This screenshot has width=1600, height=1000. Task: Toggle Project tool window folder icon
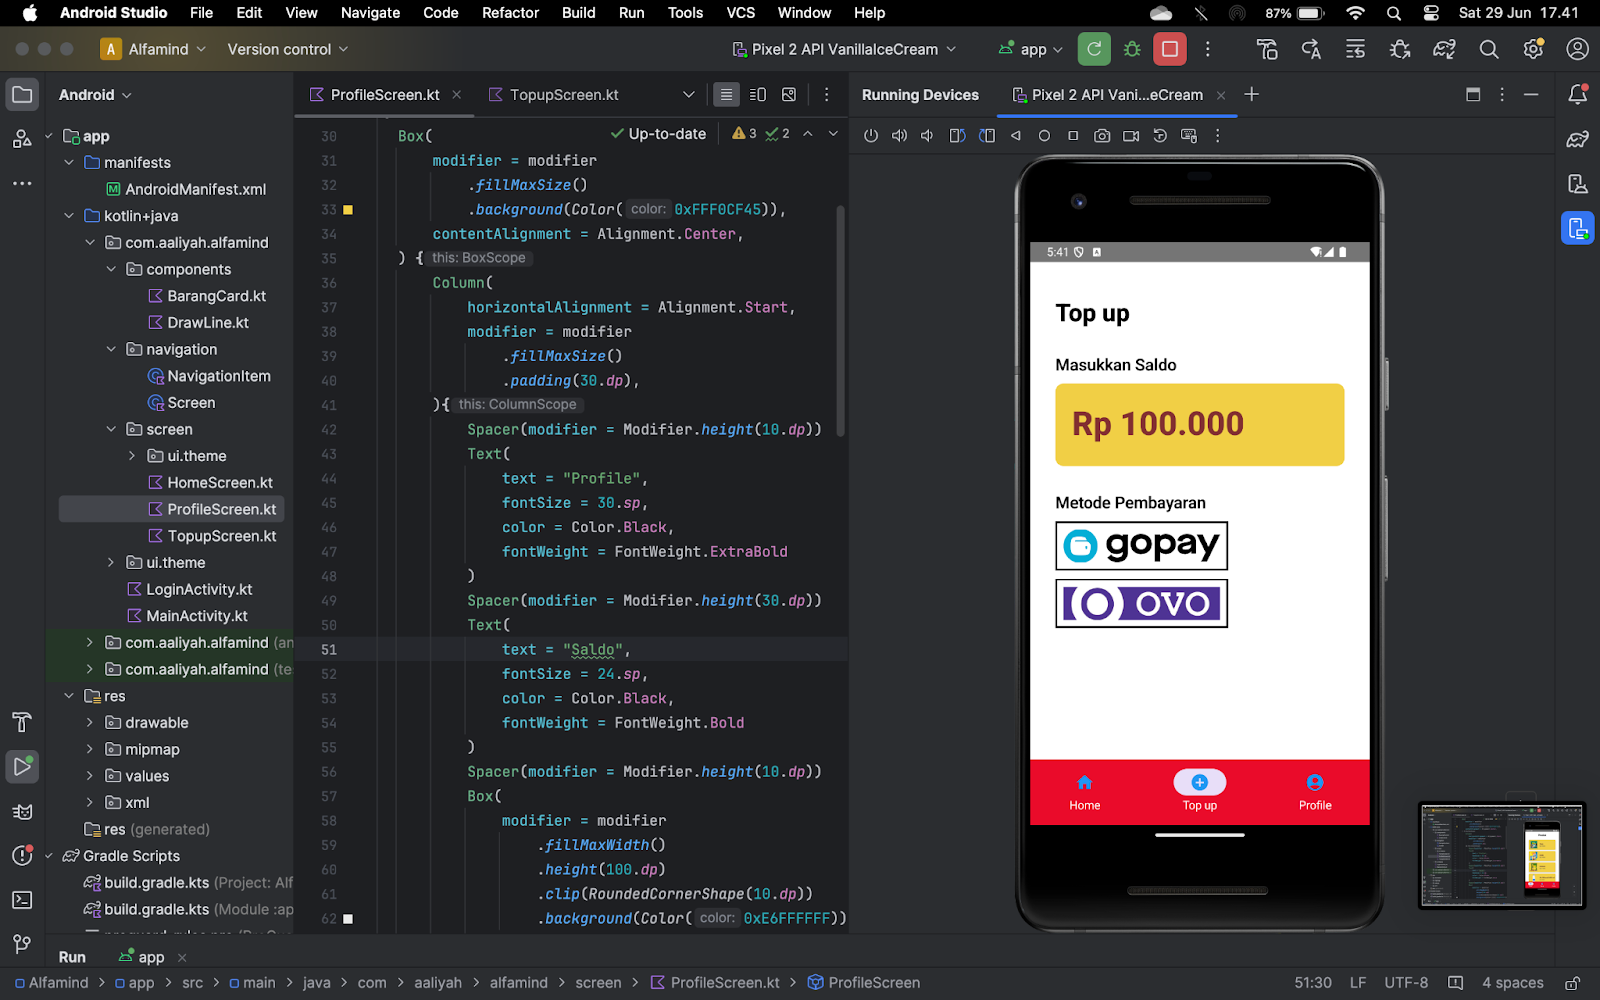point(22,95)
